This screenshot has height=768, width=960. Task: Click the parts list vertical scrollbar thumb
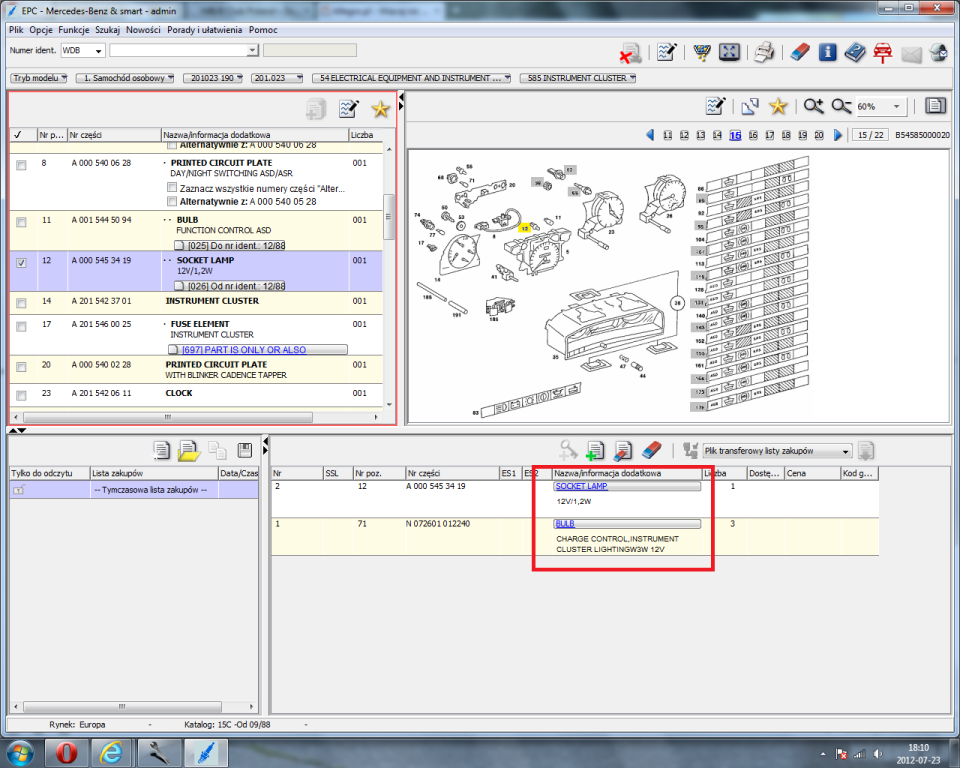pyautogui.click(x=390, y=216)
